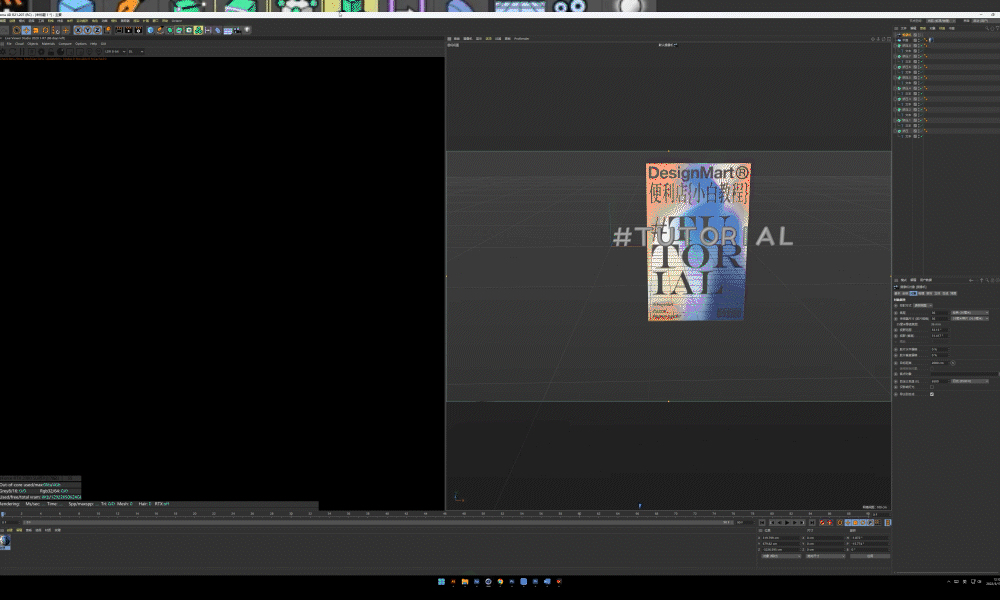Click the timeline playback scheme film icon
This screenshot has width=1000, height=600.
click(888, 523)
